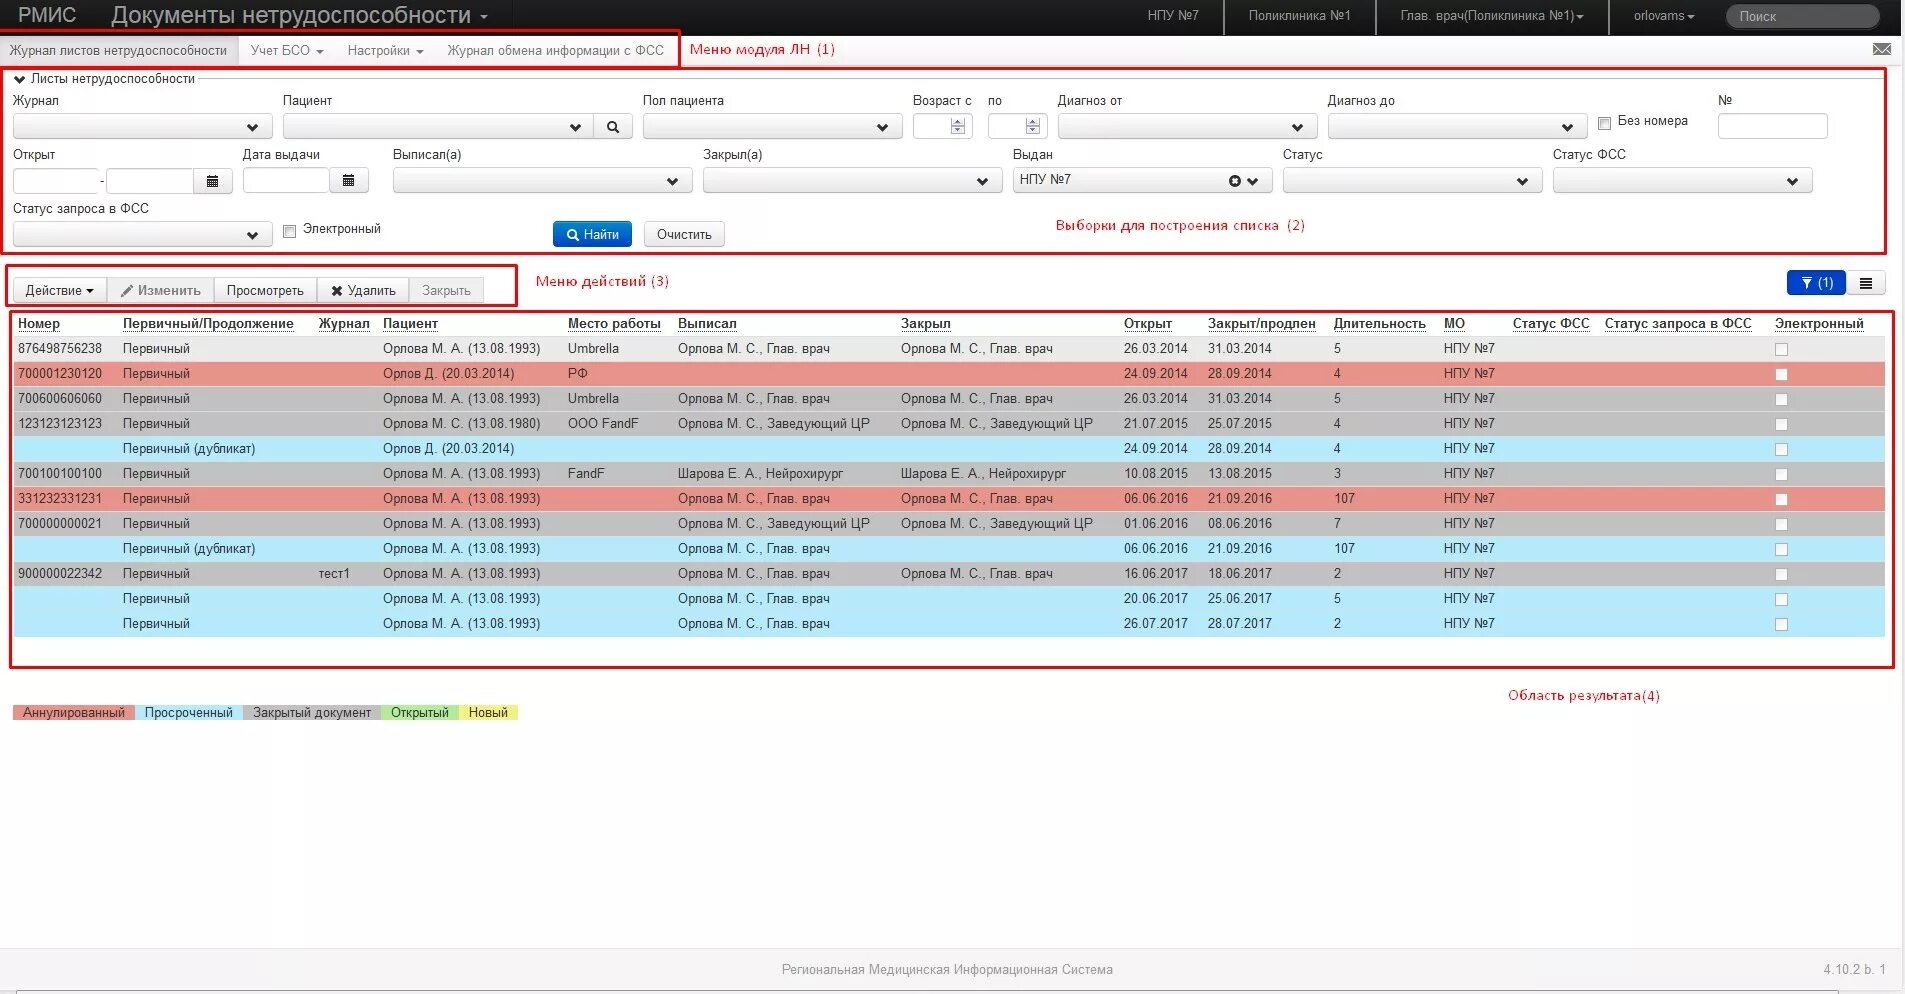Toggle Электронный checkbox for row 900000022342
Screen dimensions: 1905x994
tap(1781, 575)
